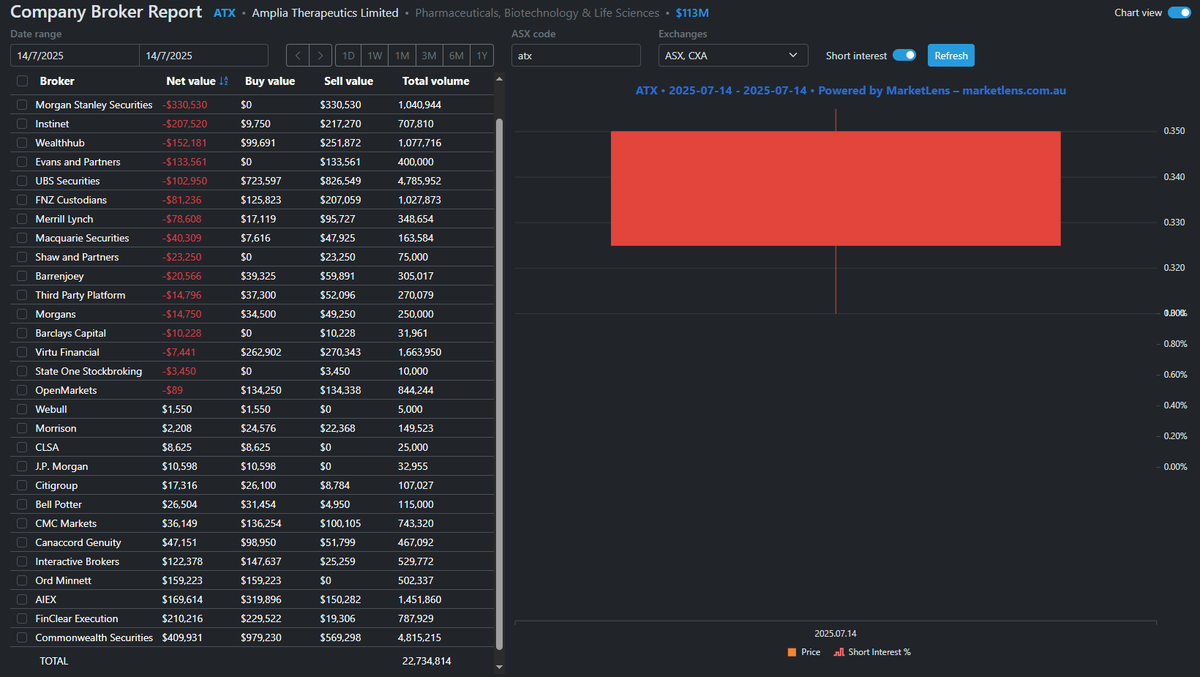Click the Morgans broker name
The image size is (1200, 677).
point(56,314)
